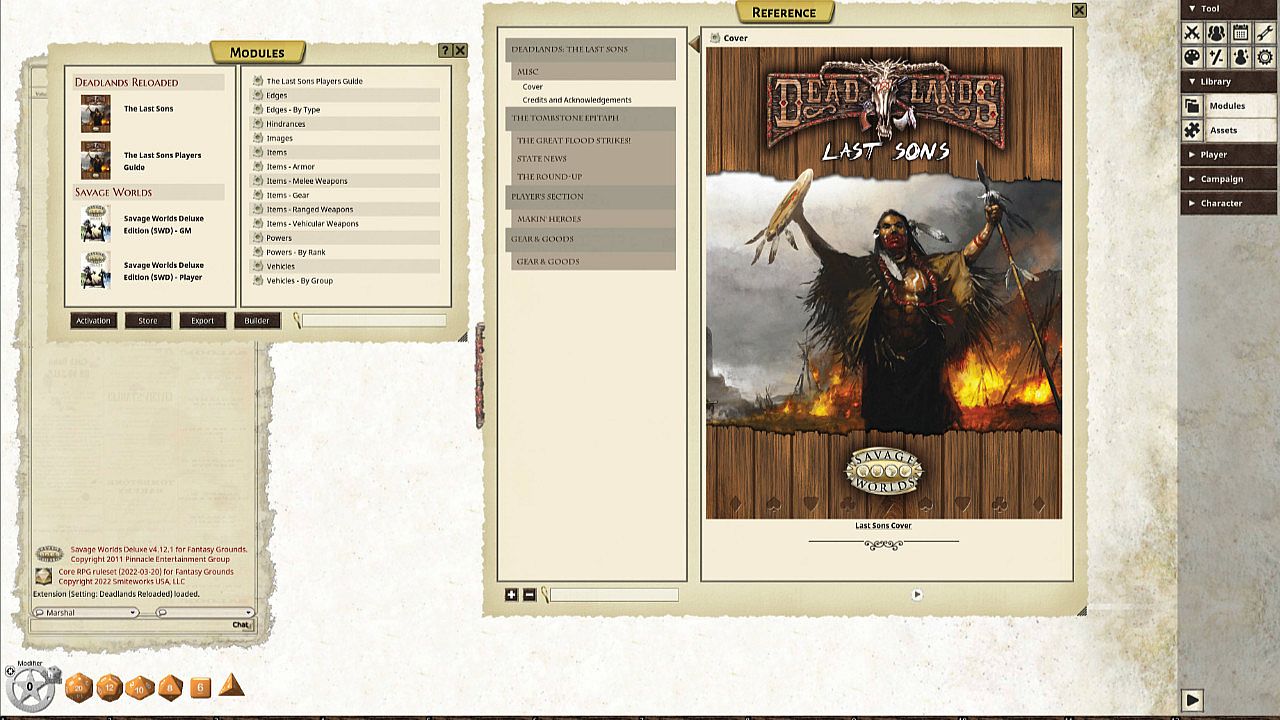Pick up the d4 pyramid die
The height and width of the screenshot is (720, 1280).
click(x=231, y=685)
